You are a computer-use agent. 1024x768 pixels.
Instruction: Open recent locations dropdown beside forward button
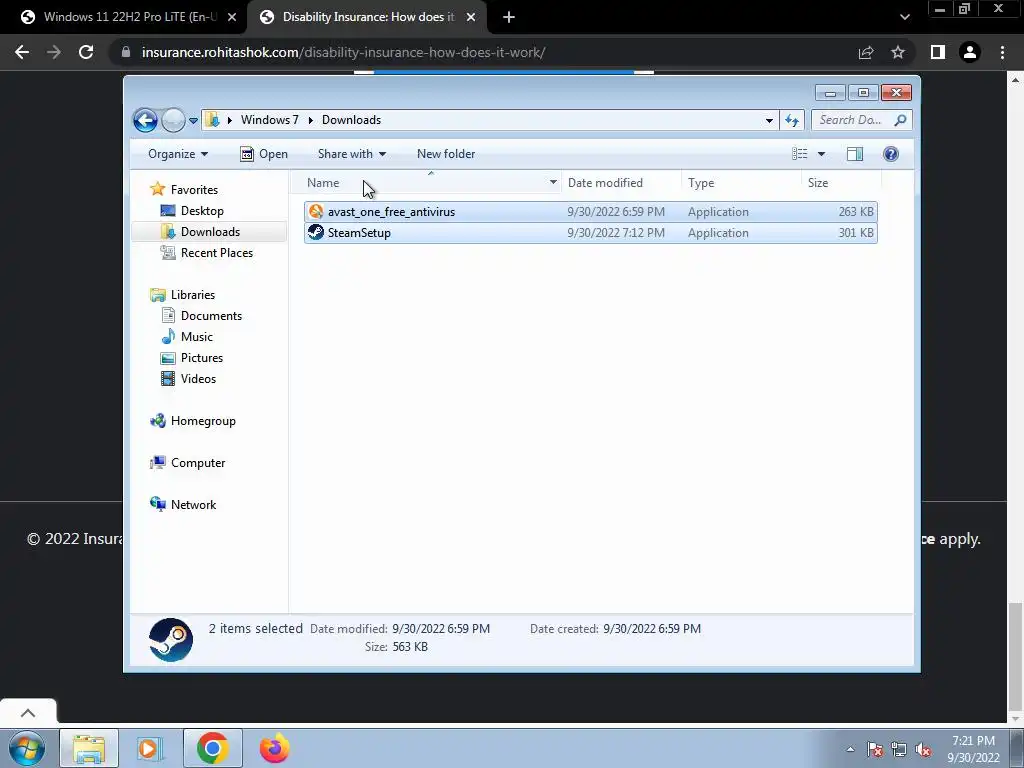point(193,121)
